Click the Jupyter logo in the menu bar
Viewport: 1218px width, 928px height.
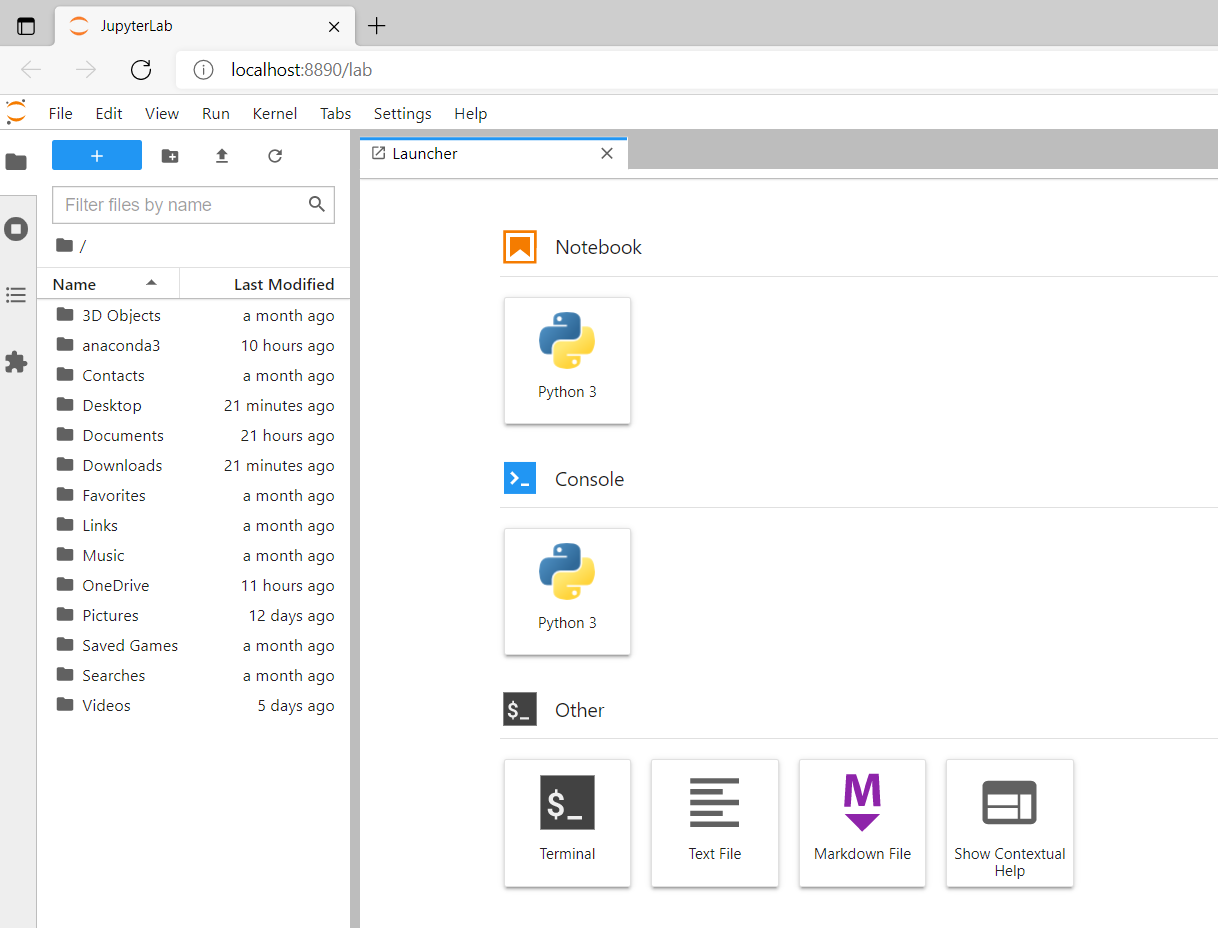click(x=16, y=112)
